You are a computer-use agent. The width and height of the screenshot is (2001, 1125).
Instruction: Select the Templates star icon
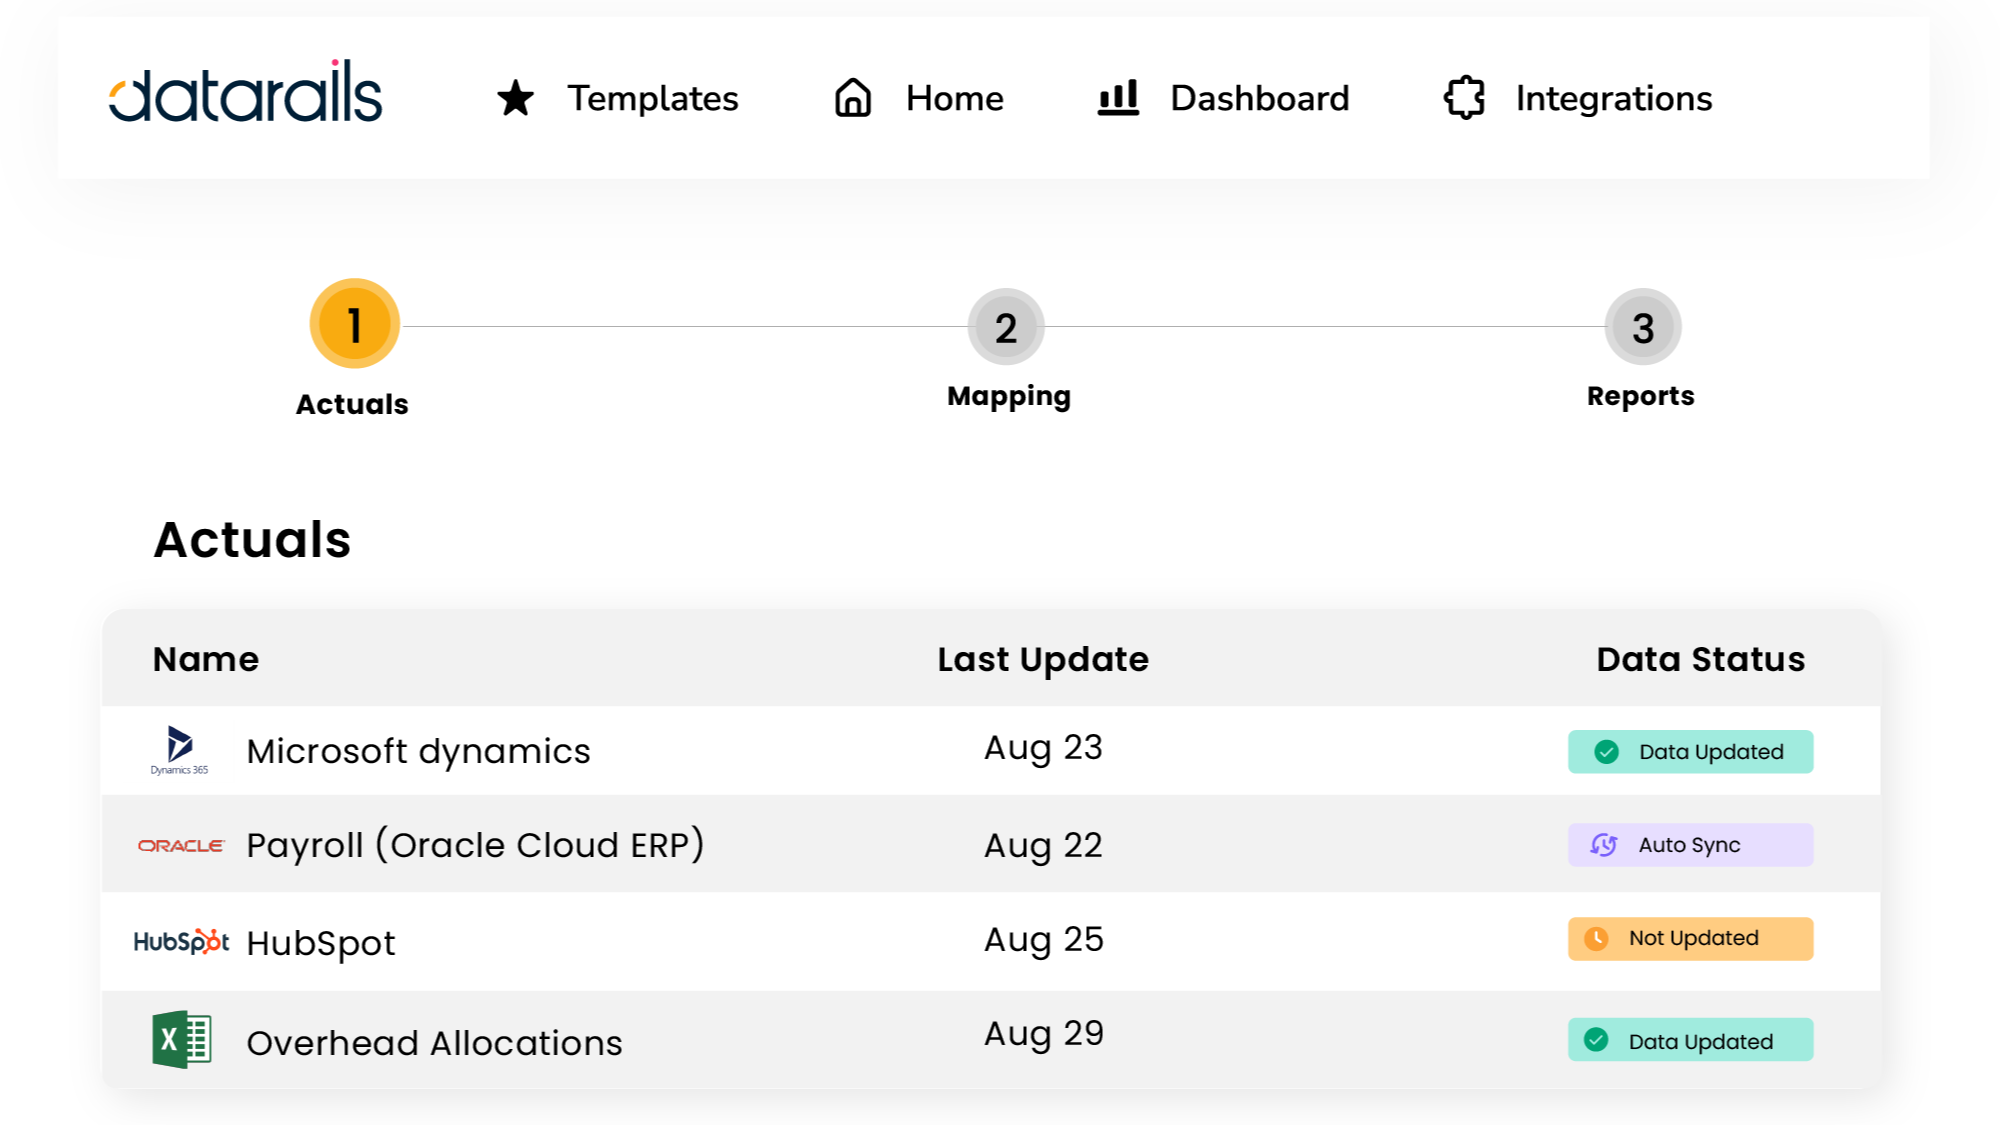[515, 97]
